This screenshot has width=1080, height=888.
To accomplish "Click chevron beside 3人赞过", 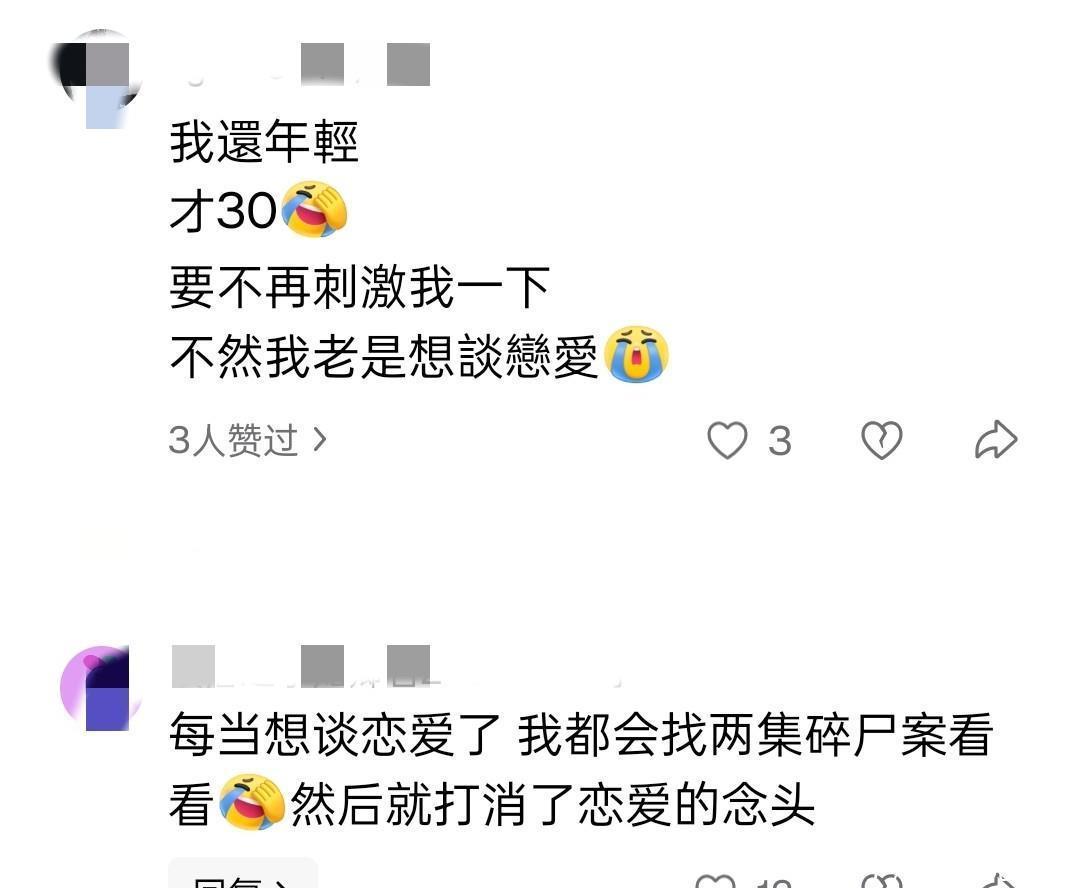I will pos(319,440).
